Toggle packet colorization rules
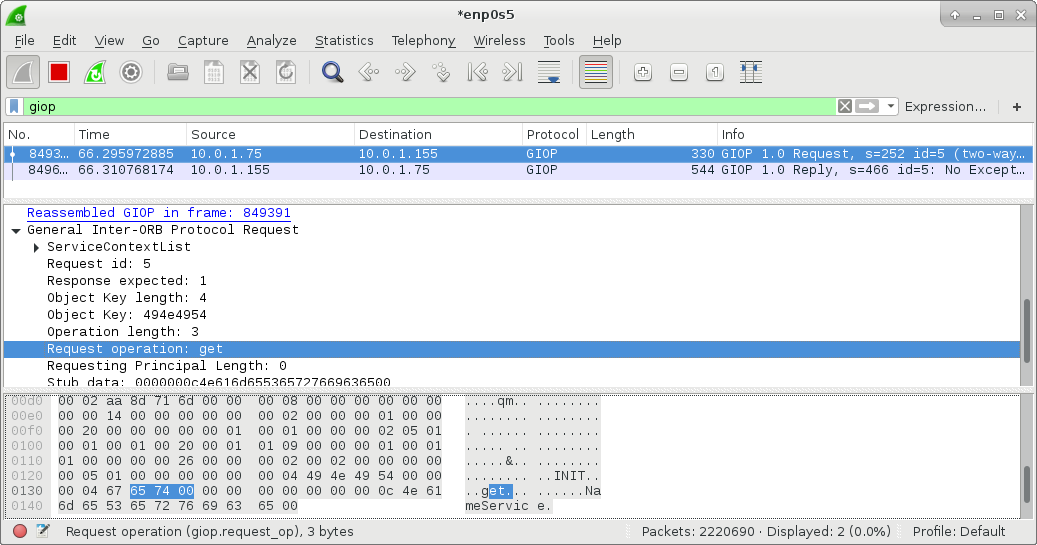The image size is (1037, 545). coord(596,72)
